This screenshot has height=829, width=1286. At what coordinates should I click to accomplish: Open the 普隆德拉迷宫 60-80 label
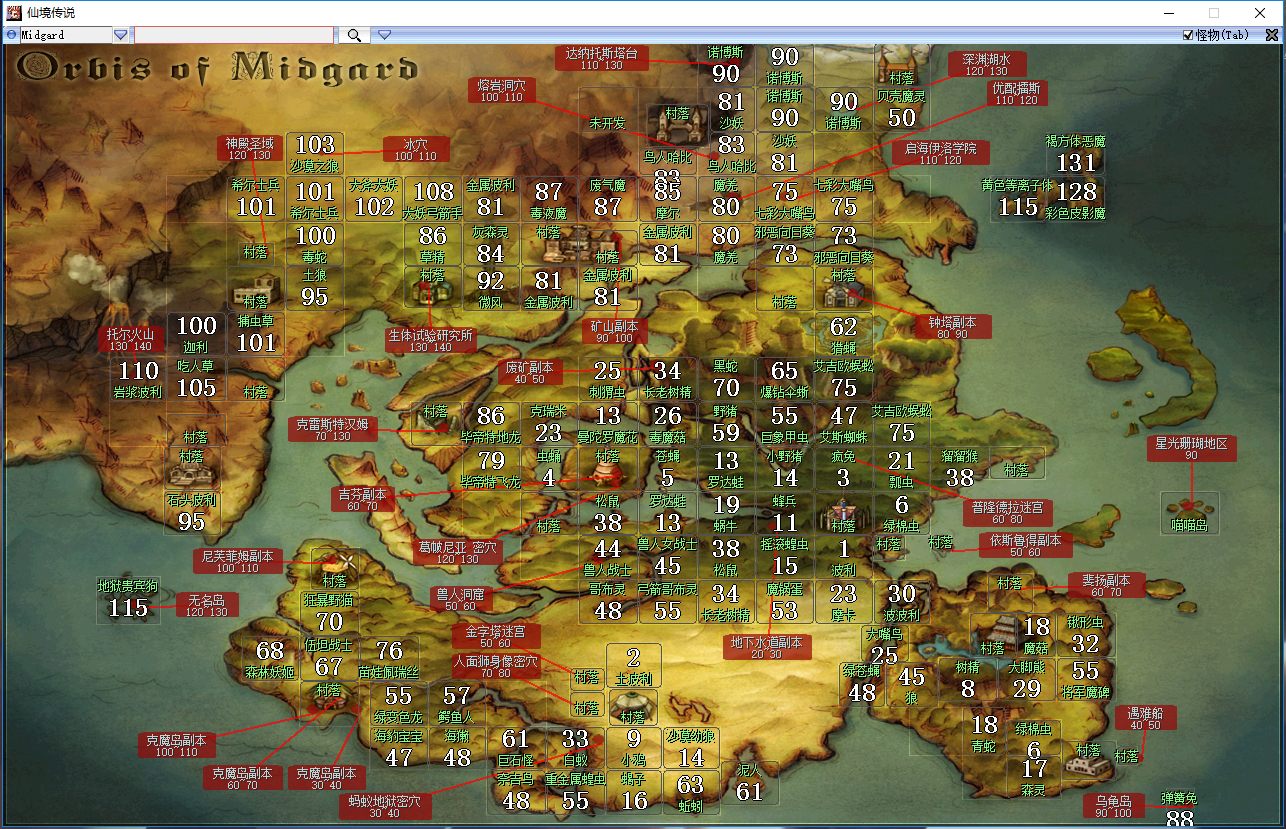tap(1007, 513)
